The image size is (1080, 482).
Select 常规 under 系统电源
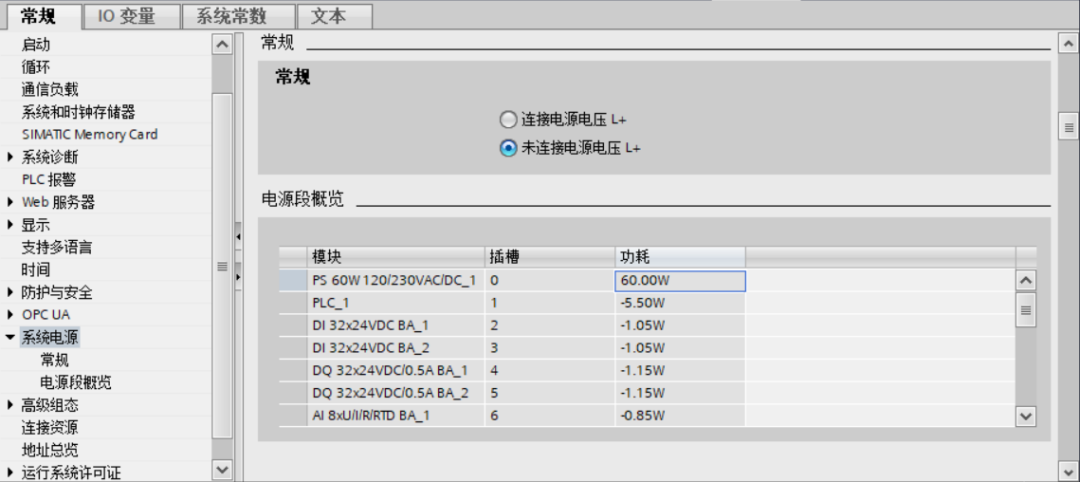pos(54,360)
